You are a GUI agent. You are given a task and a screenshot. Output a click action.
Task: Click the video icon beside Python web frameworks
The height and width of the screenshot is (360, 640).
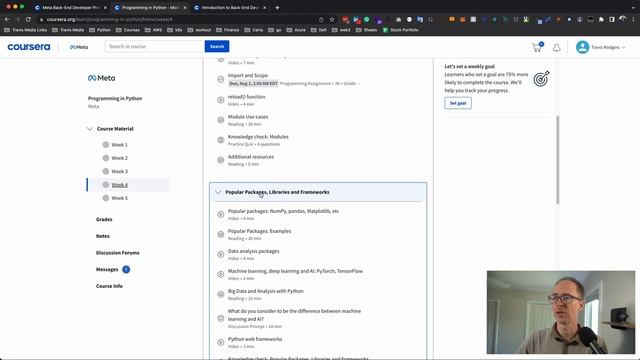coord(220,342)
